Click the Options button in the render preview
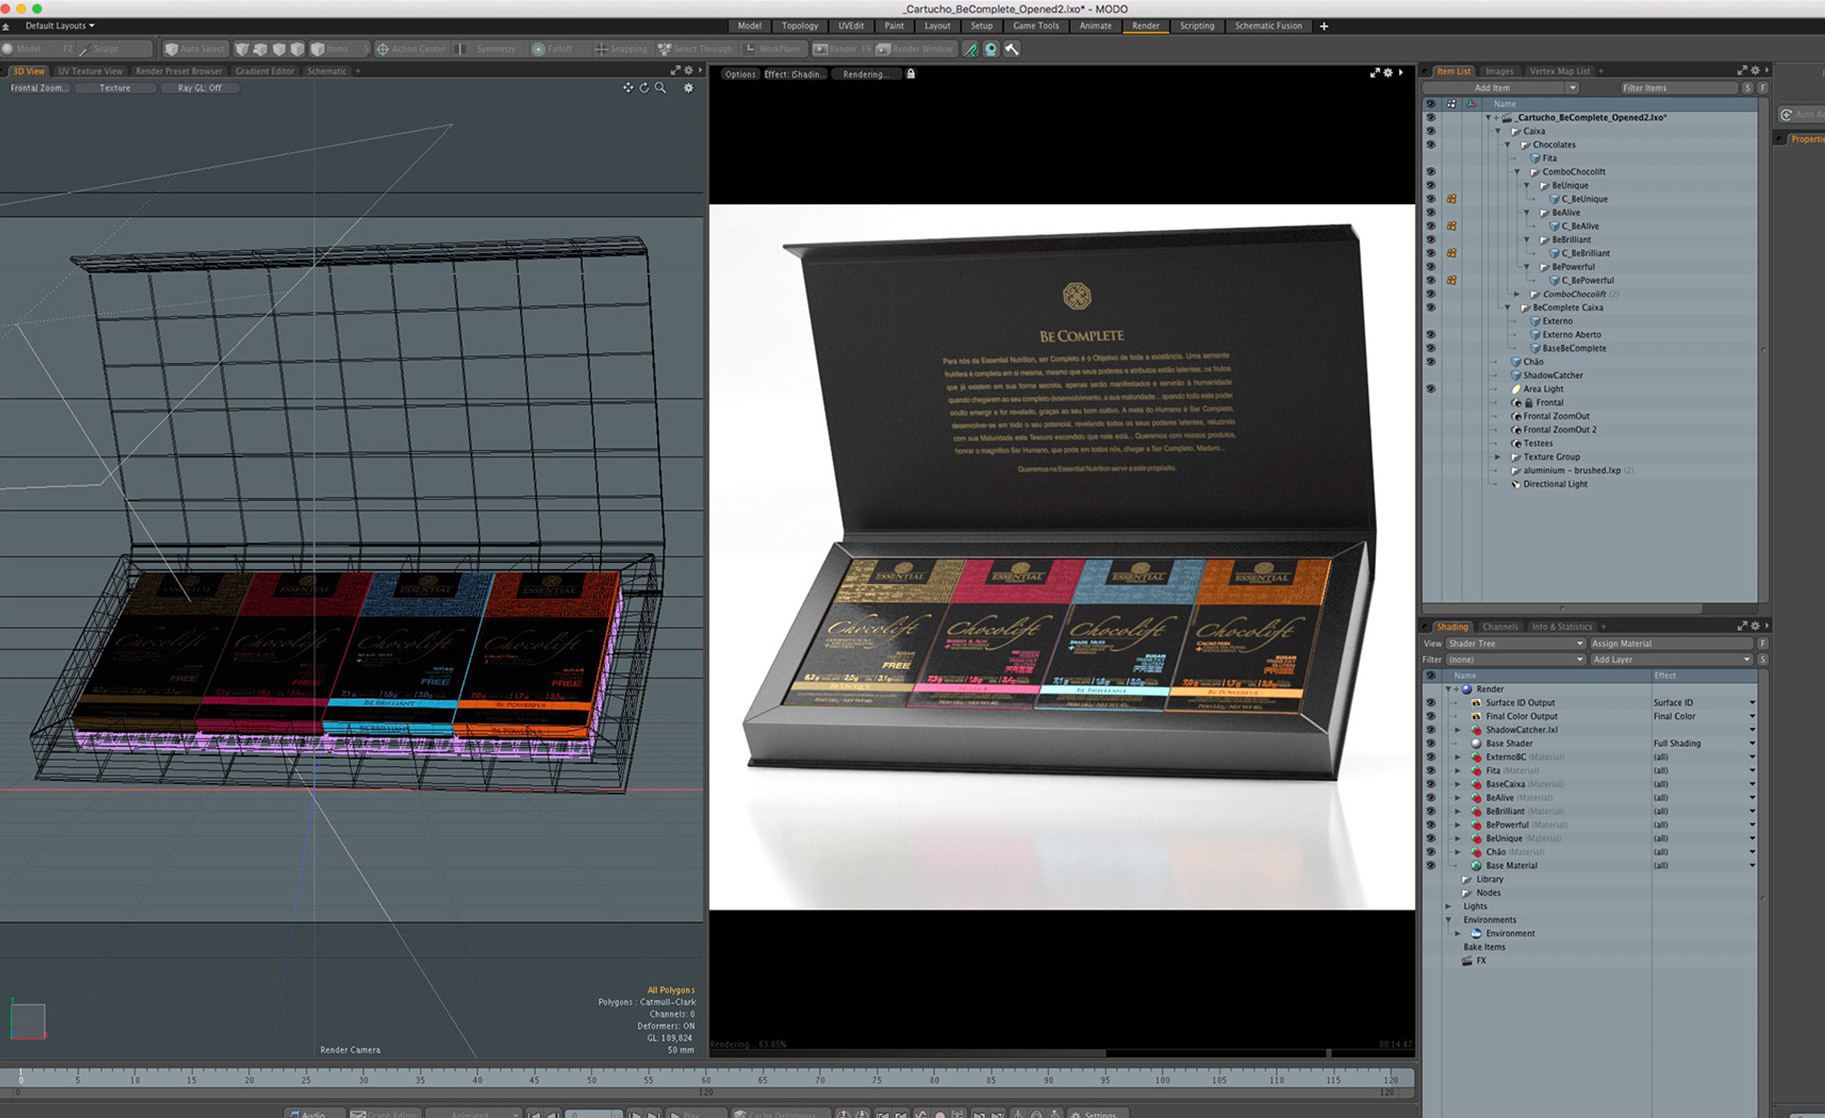 pos(740,74)
